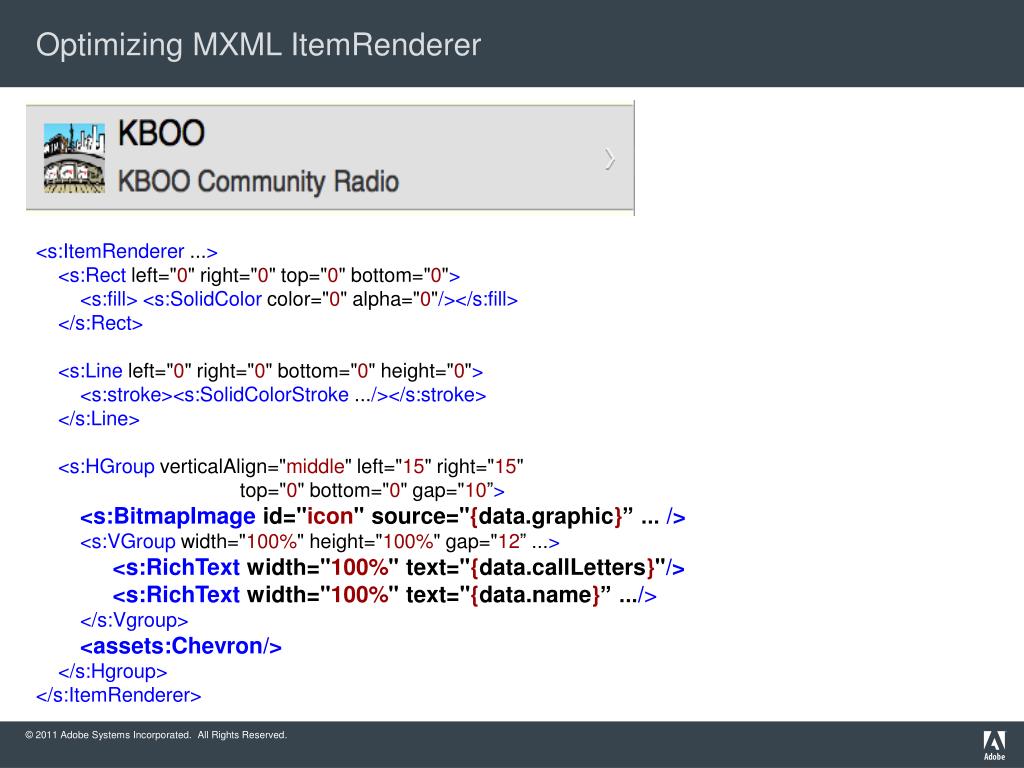Click the bold '<s:BitmapImage id="icon"' line
Viewport: 1024px width, 768px height.
click(383, 517)
